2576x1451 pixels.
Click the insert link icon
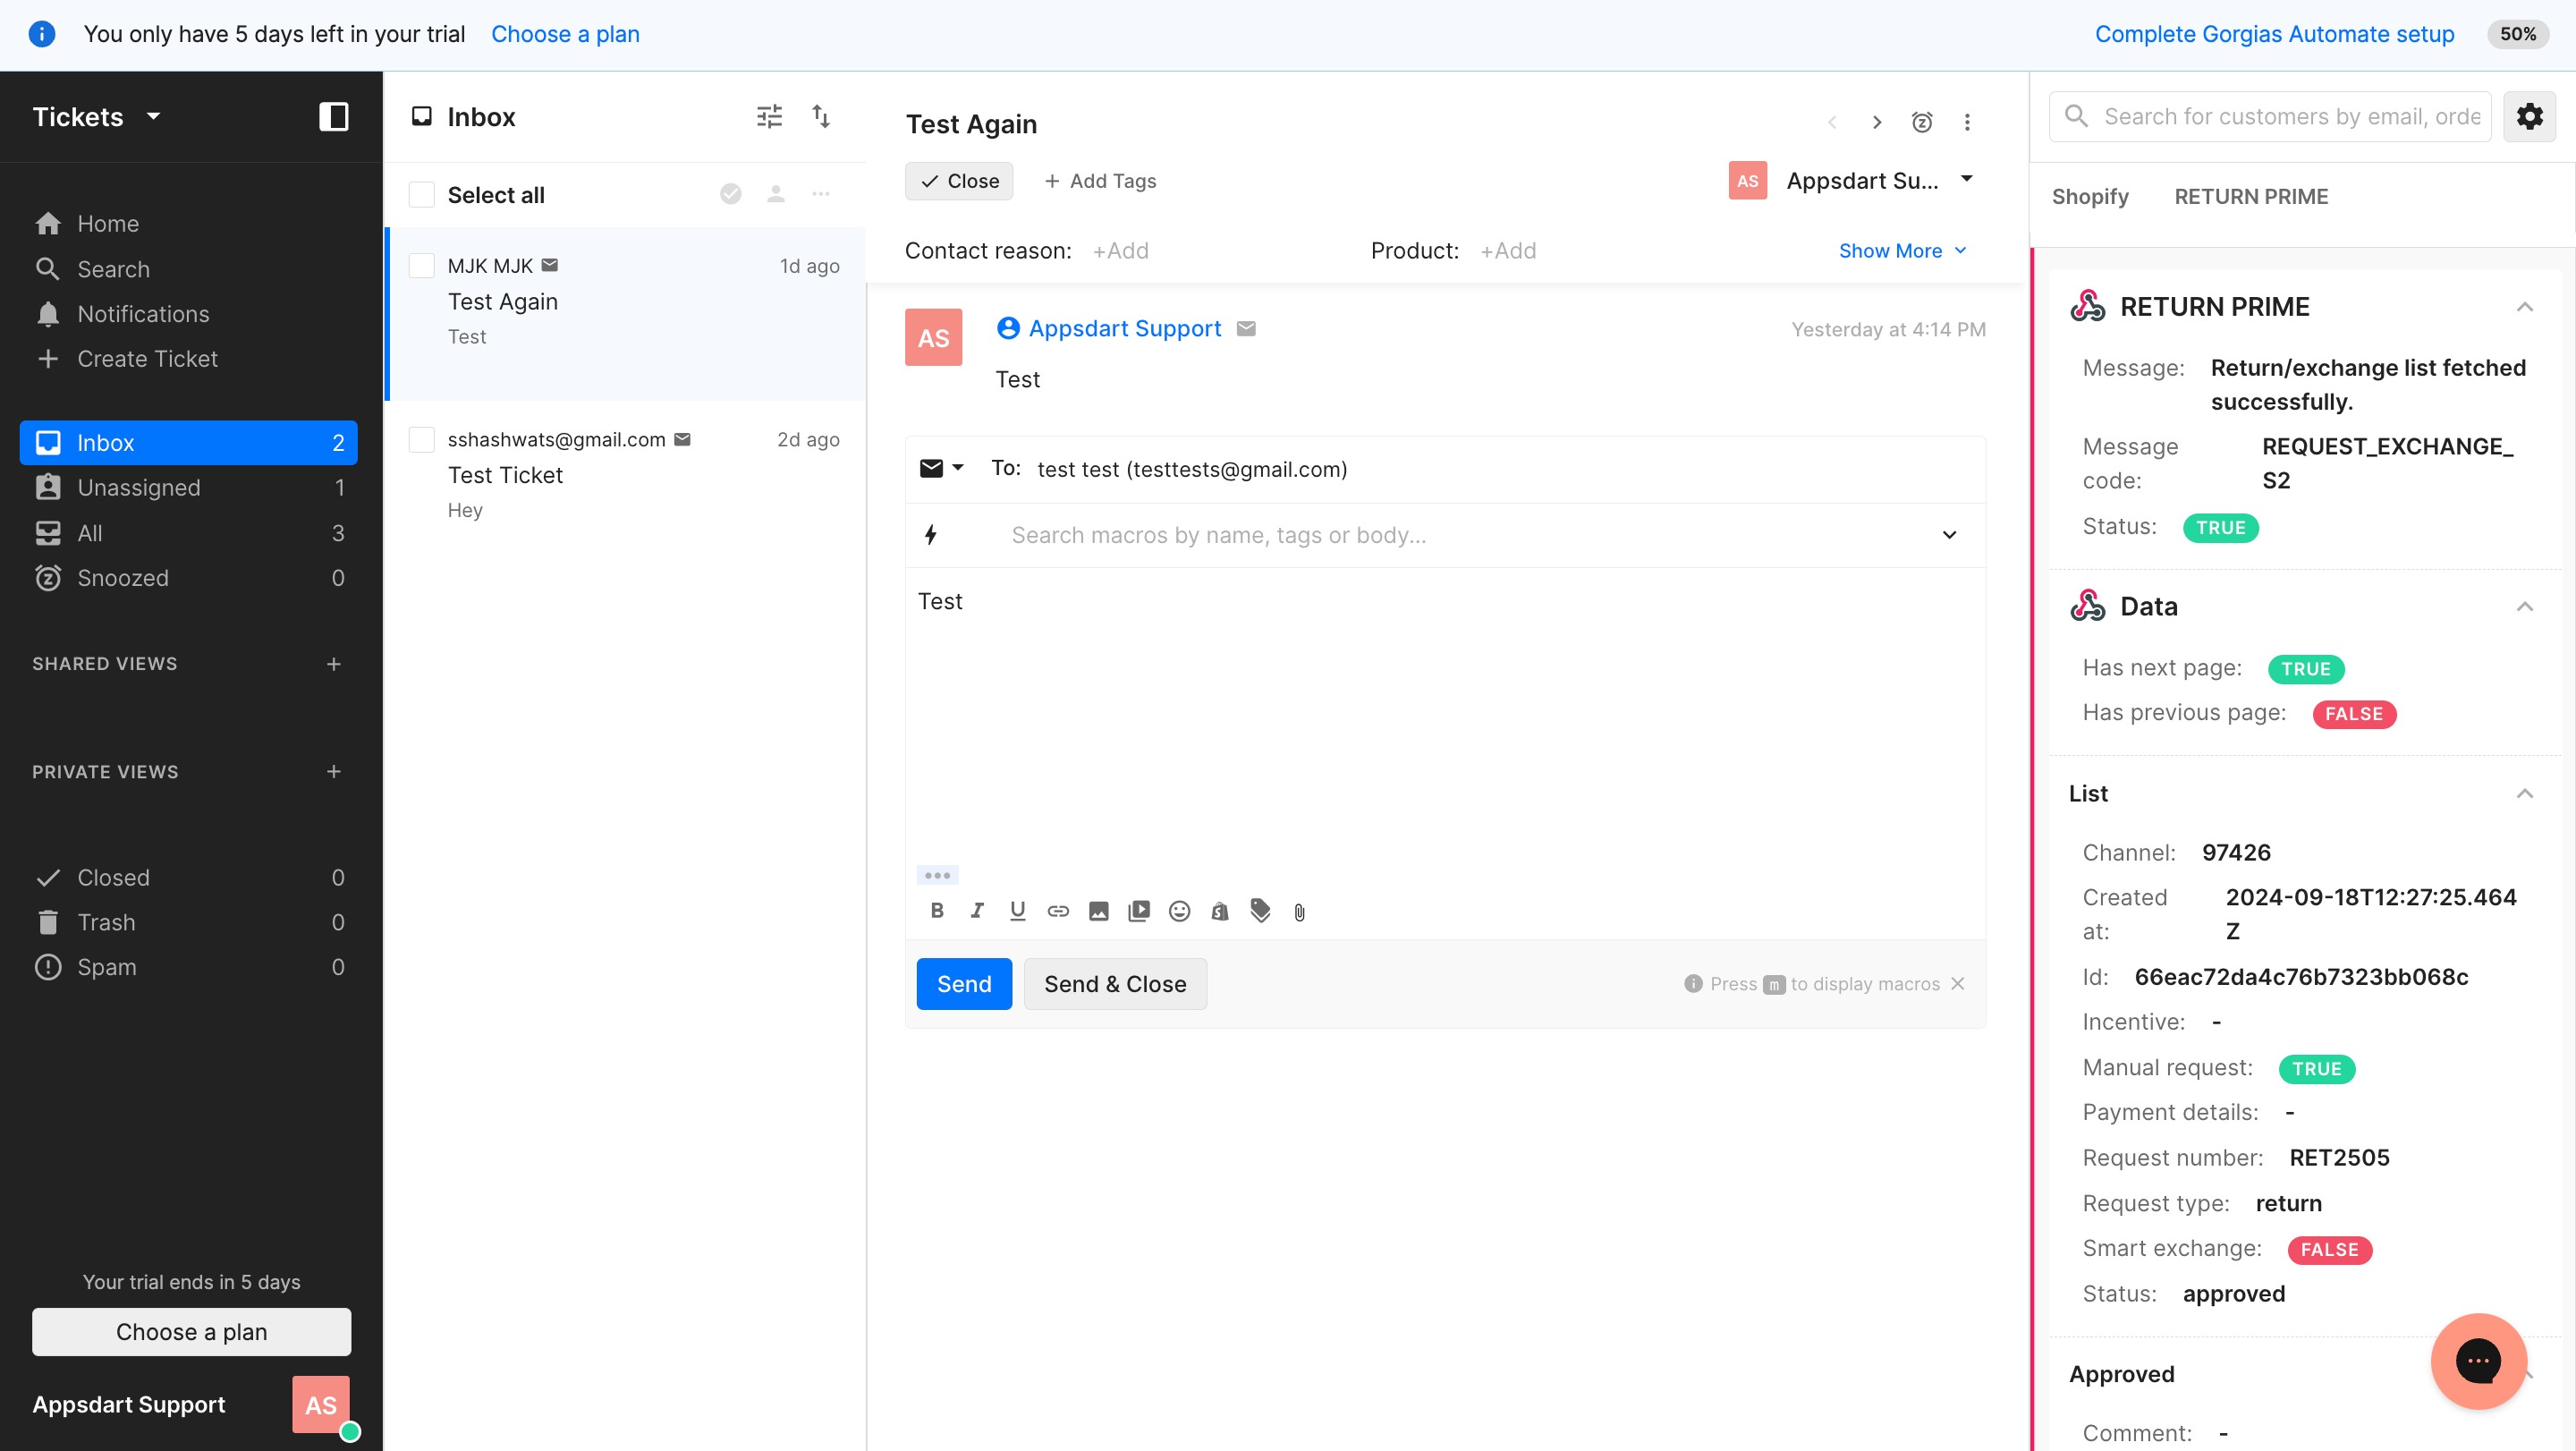(x=1058, y=911)
